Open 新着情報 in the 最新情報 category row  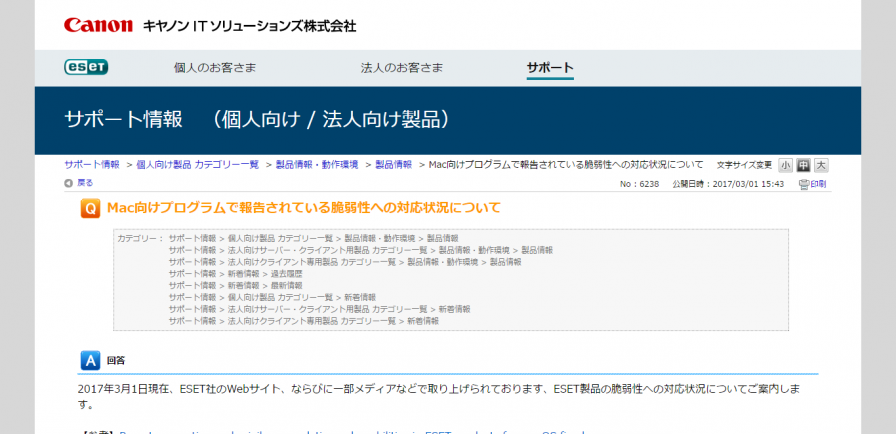click(243, 286)
